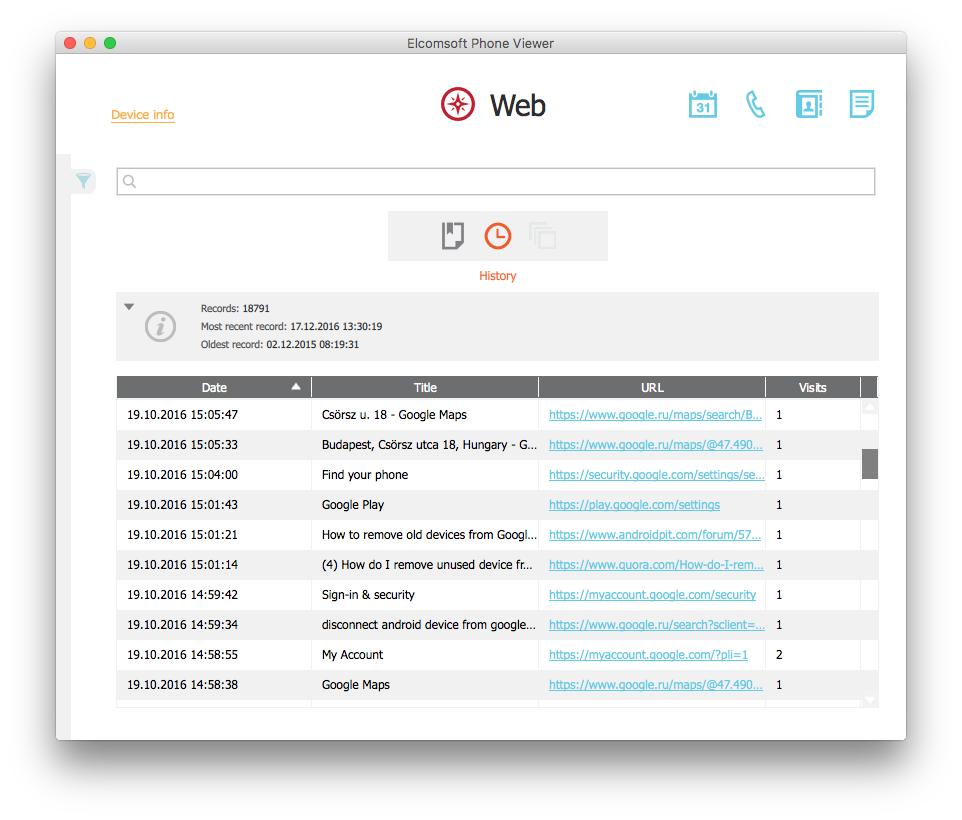Sort by the Date column header
The image size is (962, 820).
214,388
